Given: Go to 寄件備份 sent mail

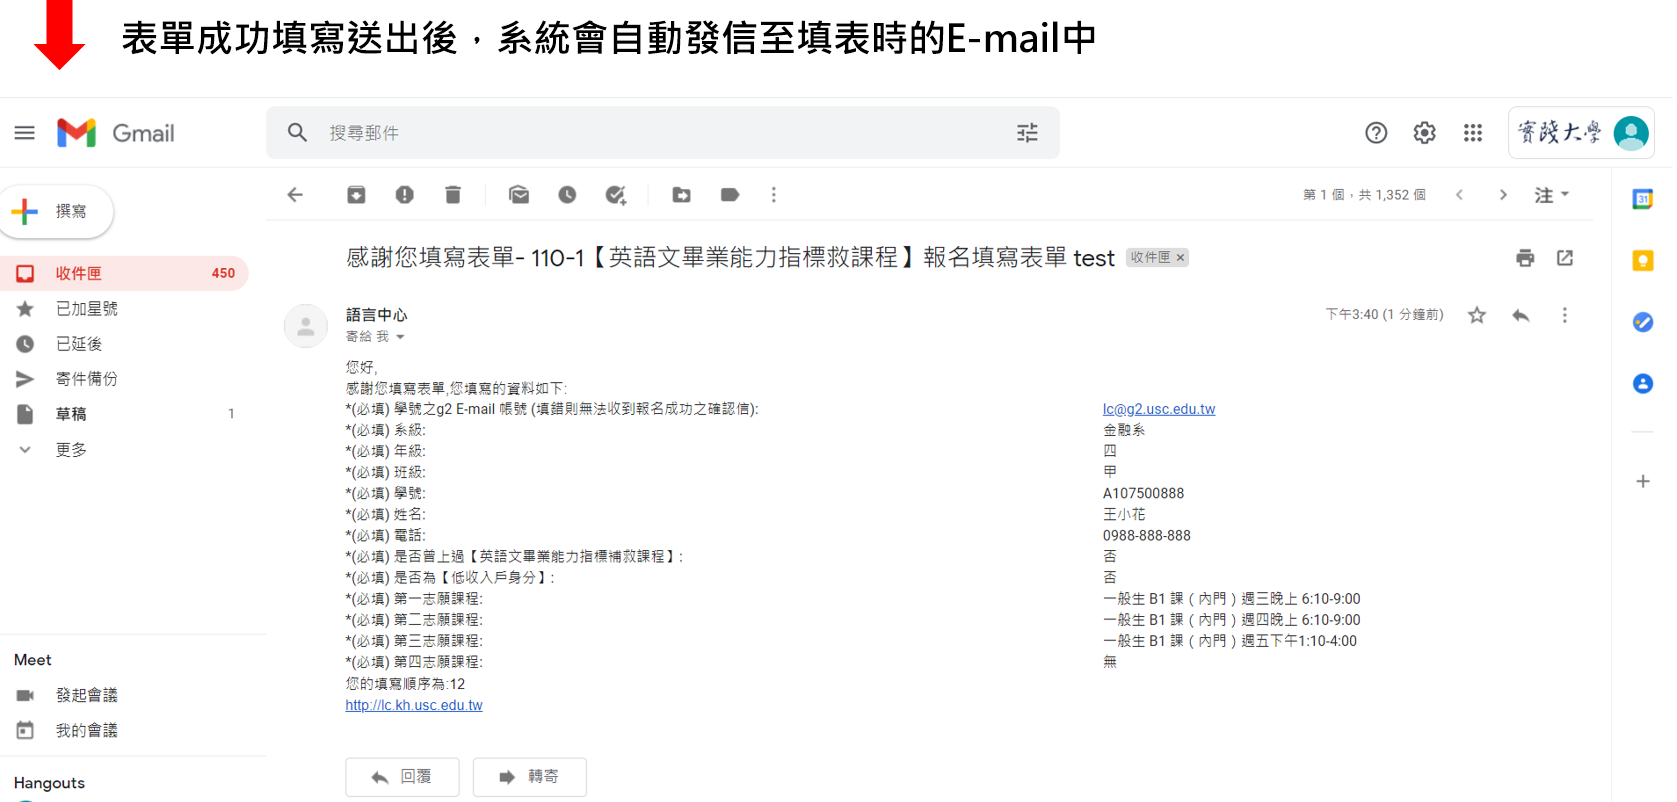Looking at the screenshot, I should tap(87, 379).
